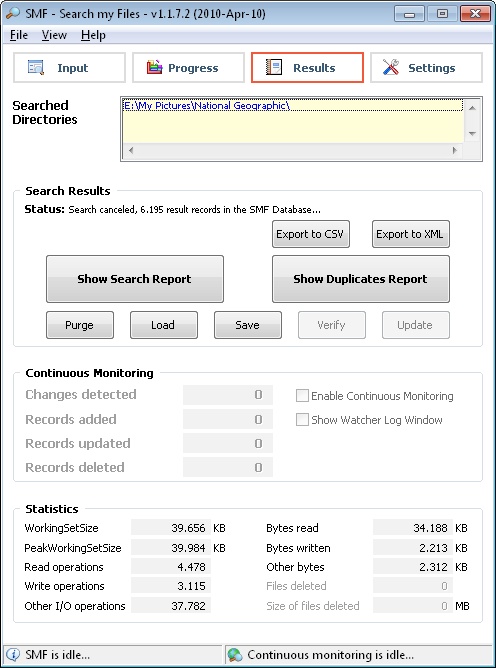Switch to the Progress tab
The image size is (496, 668).
pos(188,68)
